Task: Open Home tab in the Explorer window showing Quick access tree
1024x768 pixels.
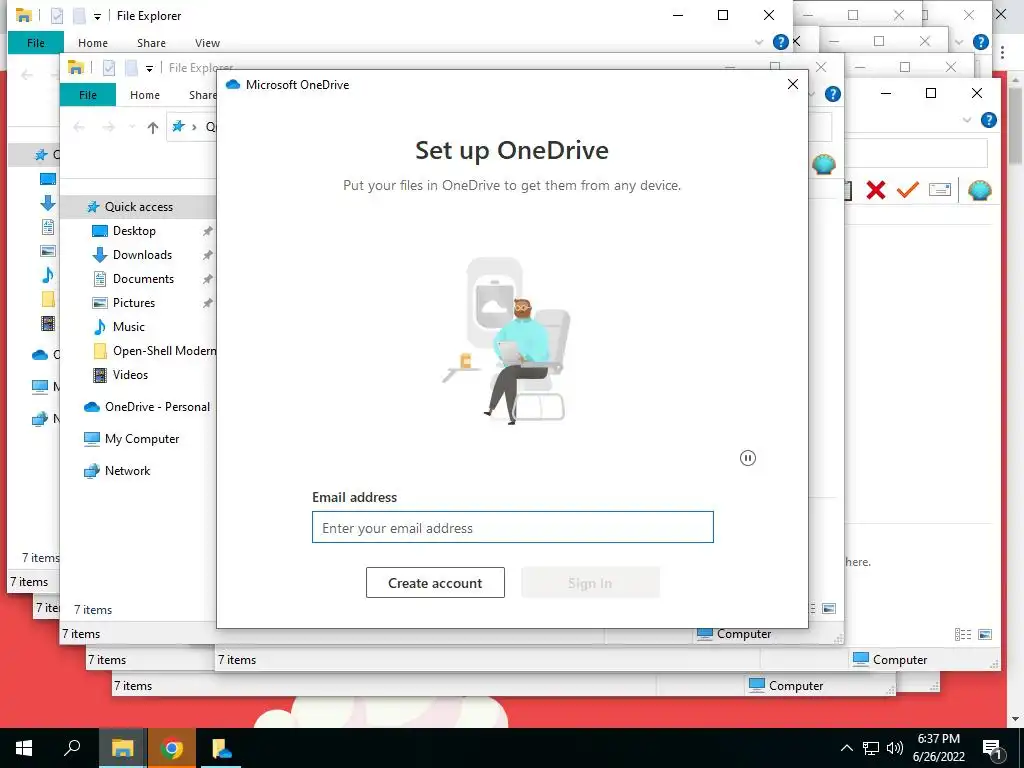Action: [144, 95]
